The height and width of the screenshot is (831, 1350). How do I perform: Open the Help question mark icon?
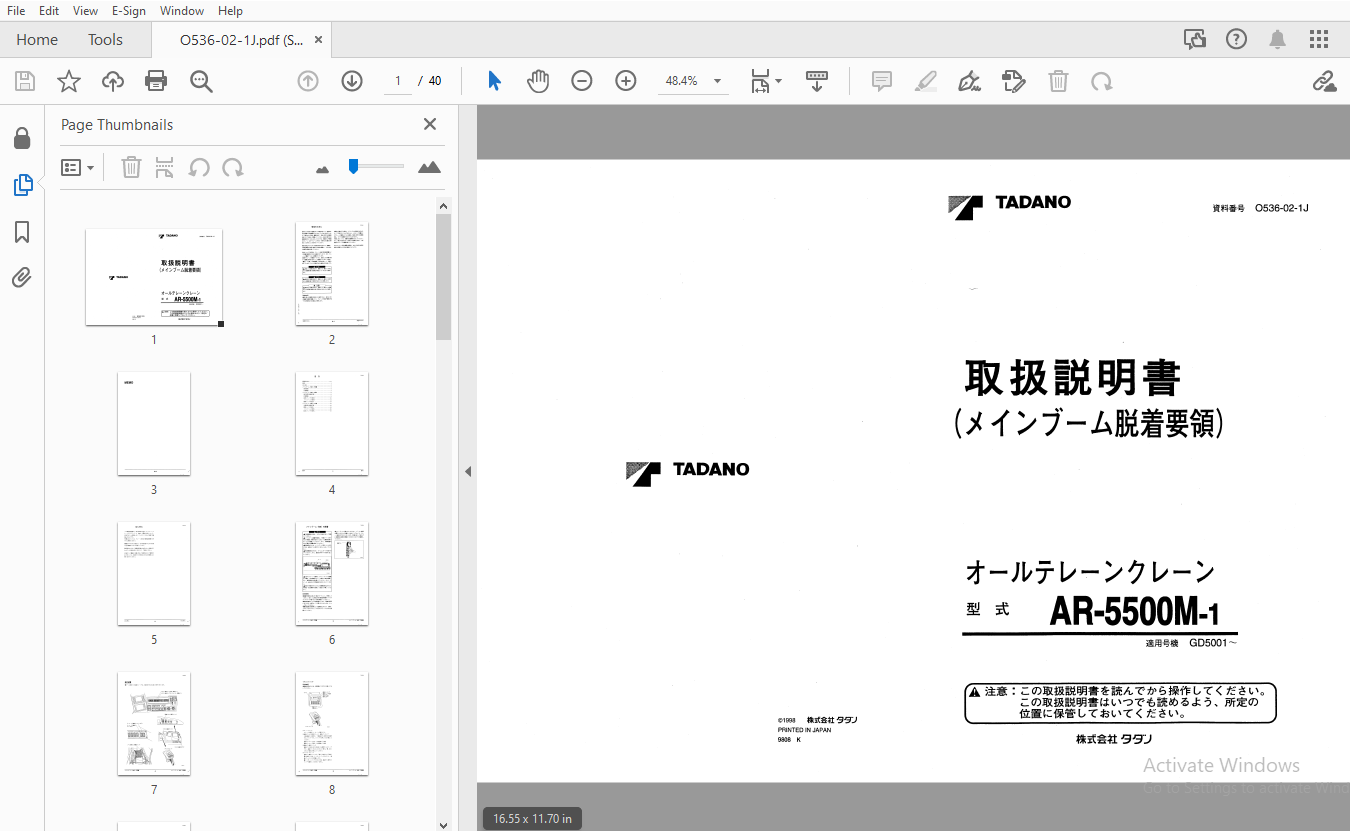tap(1237, 40)
